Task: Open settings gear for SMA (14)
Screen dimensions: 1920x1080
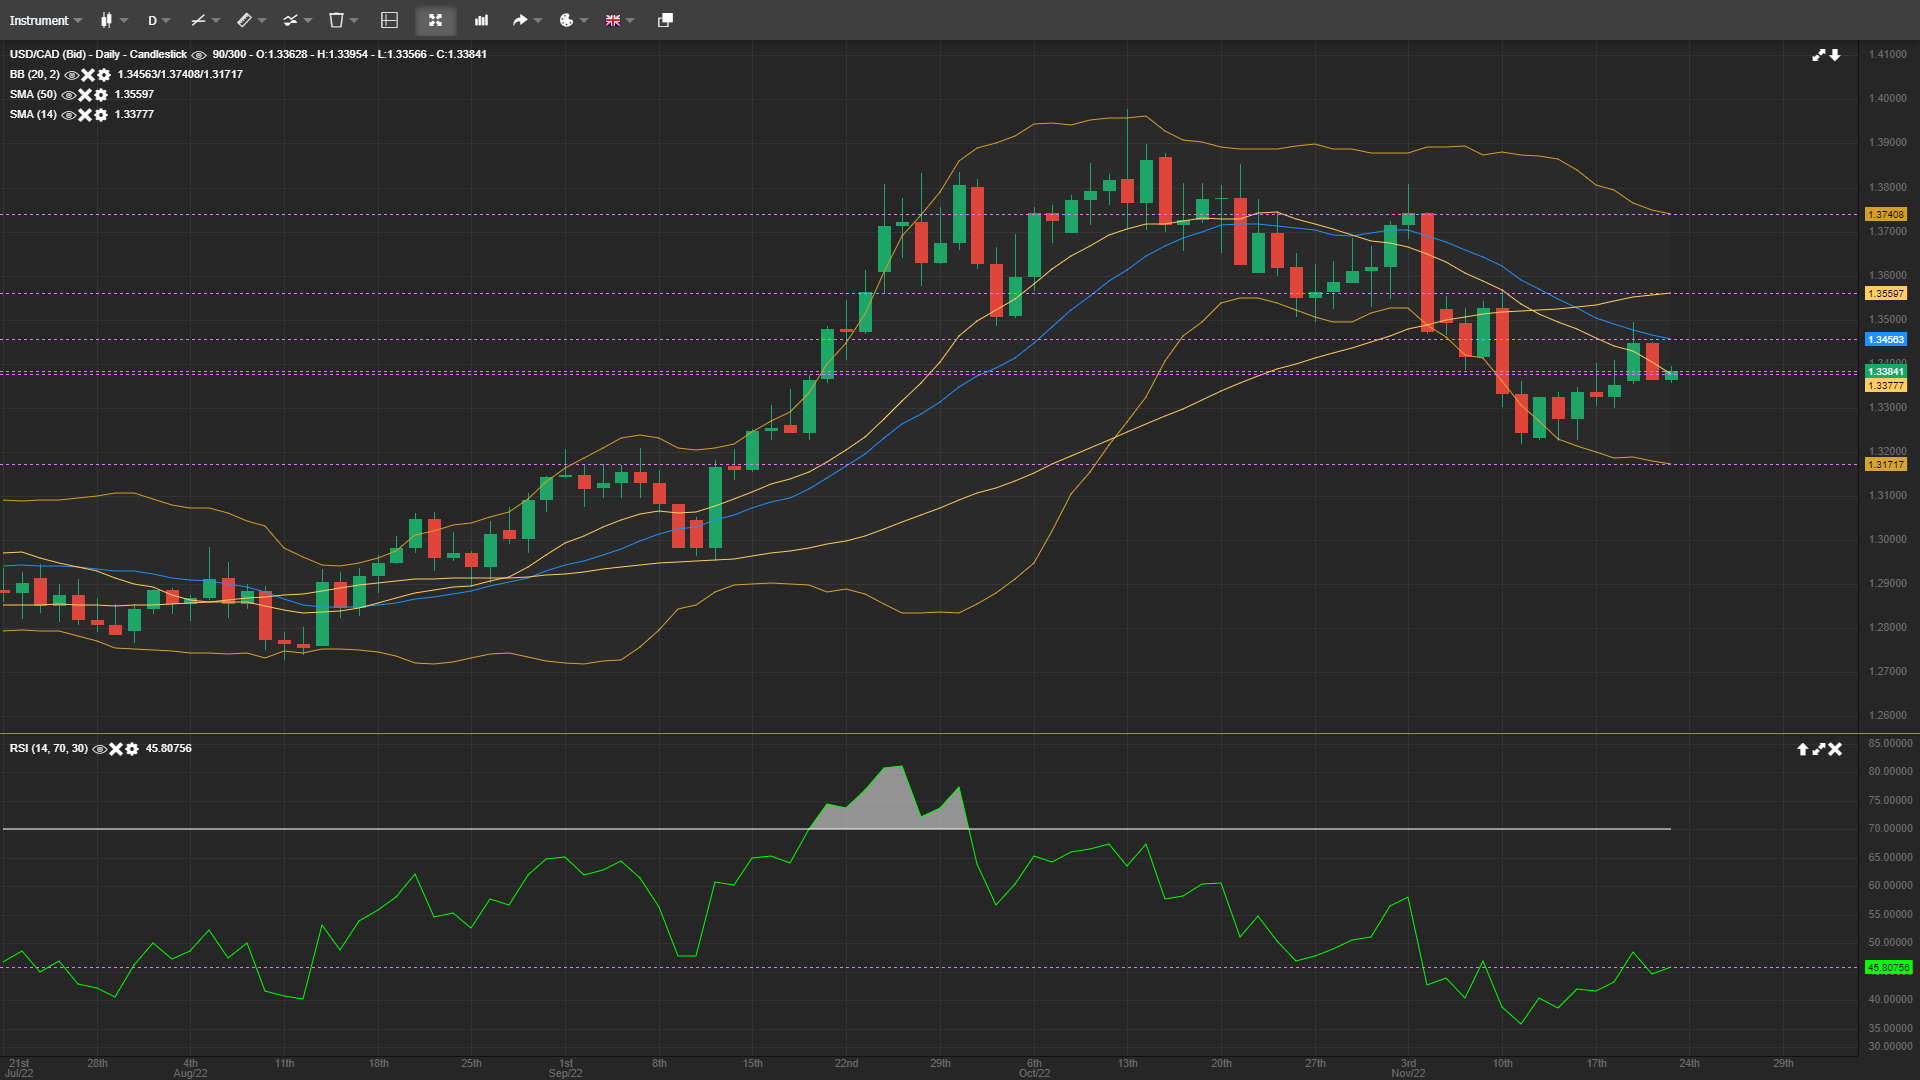Action: tap(100, 115)
